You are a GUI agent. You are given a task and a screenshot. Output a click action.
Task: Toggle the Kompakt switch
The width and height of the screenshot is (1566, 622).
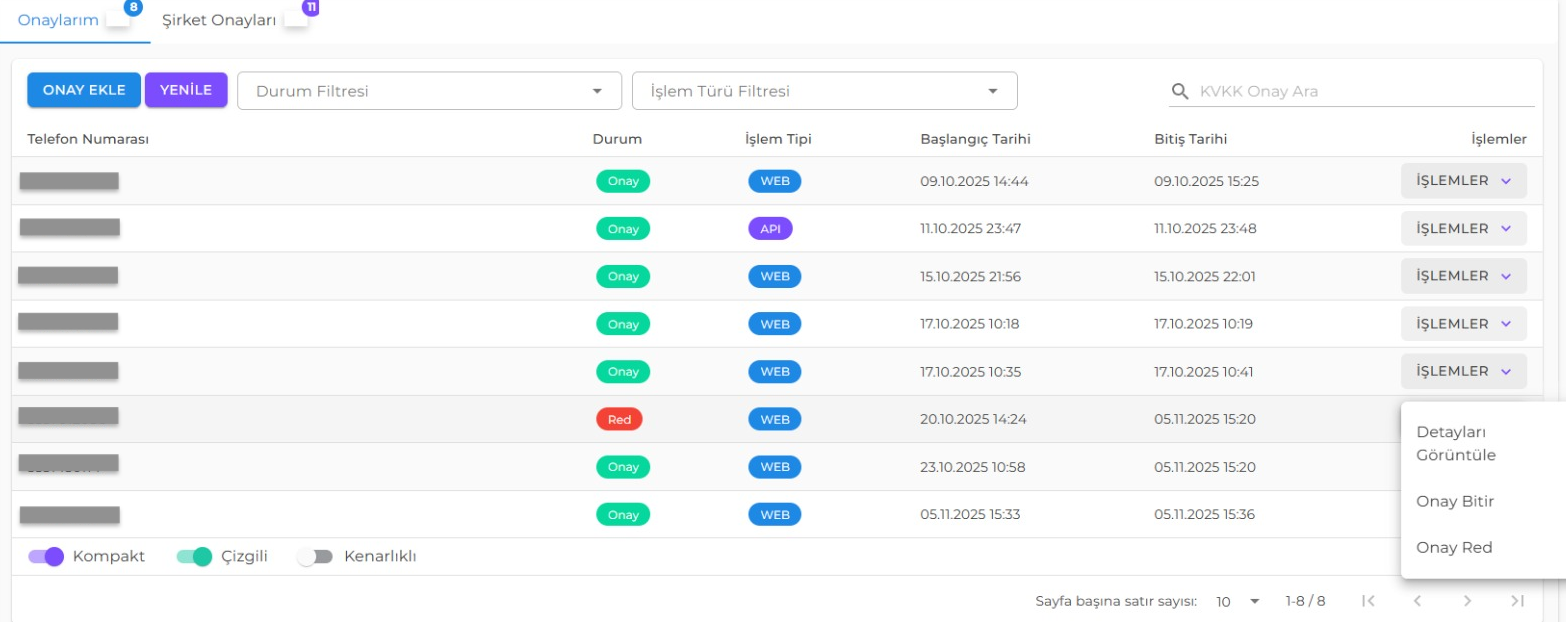coord(46,557)
